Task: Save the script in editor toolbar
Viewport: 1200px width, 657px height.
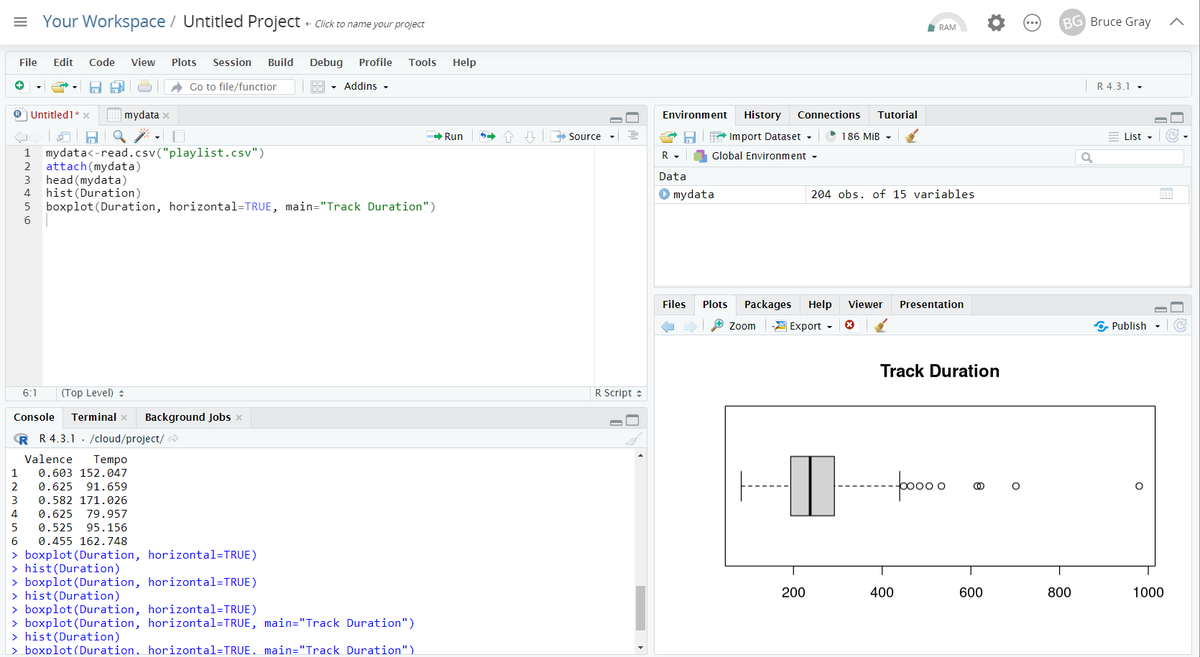Action: (91, 136)
